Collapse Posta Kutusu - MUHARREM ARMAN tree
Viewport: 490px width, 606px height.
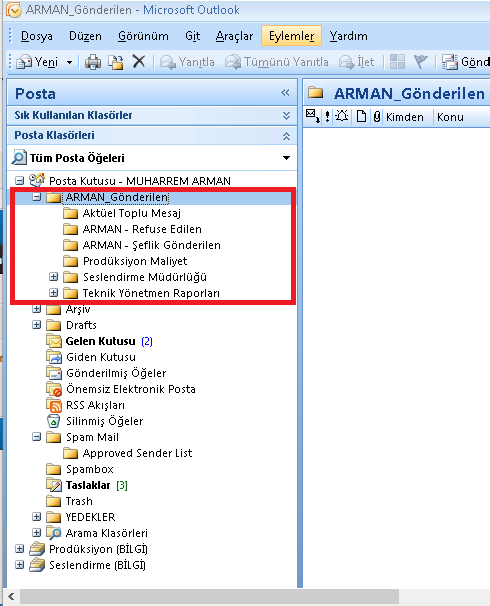coord(19,180)
